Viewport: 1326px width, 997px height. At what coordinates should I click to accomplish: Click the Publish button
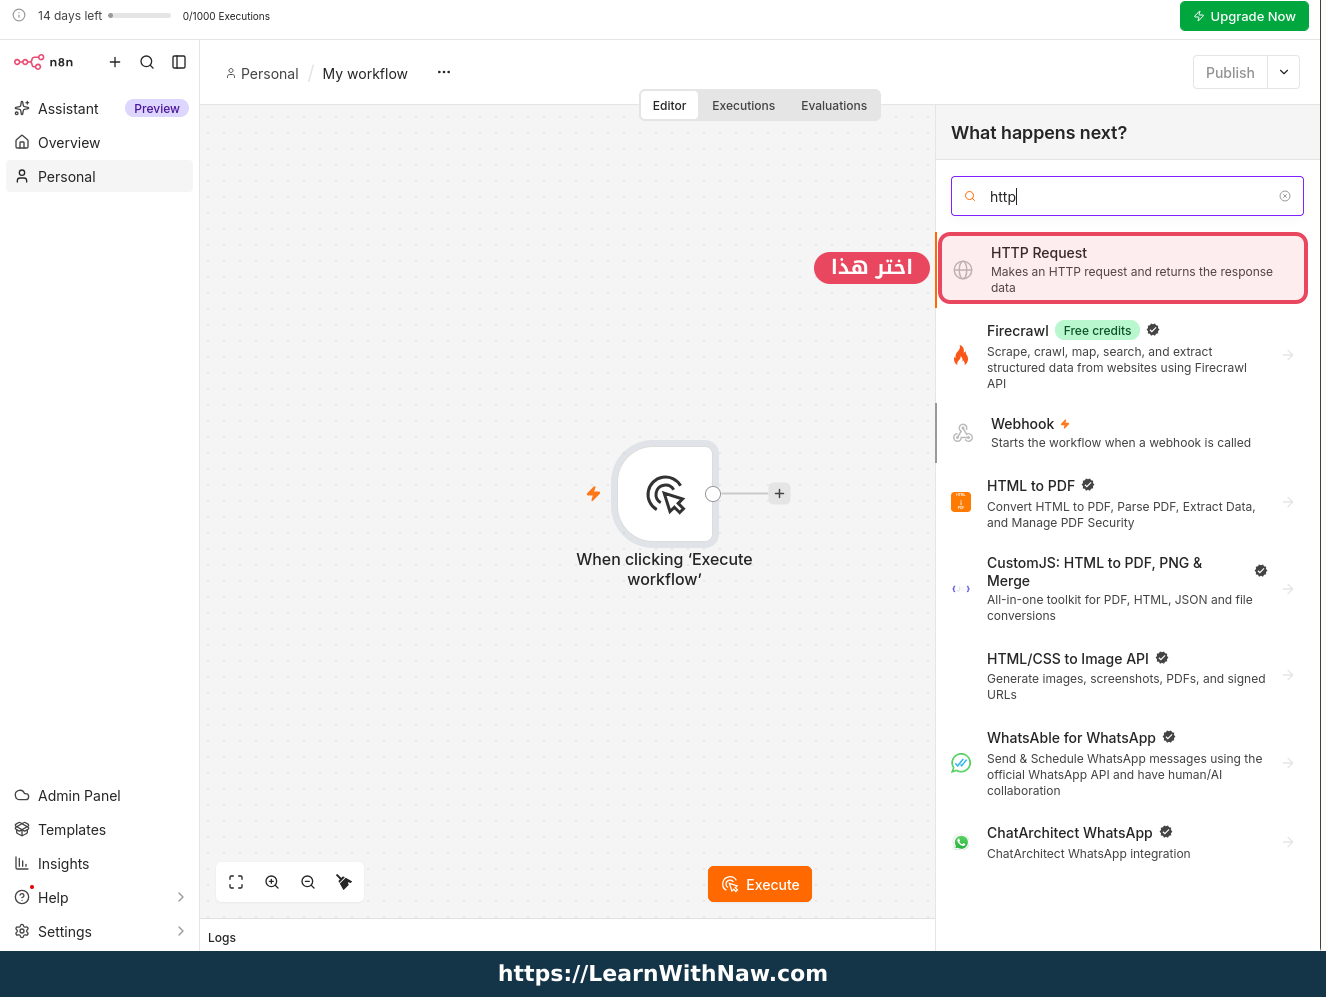(1230, 72)
